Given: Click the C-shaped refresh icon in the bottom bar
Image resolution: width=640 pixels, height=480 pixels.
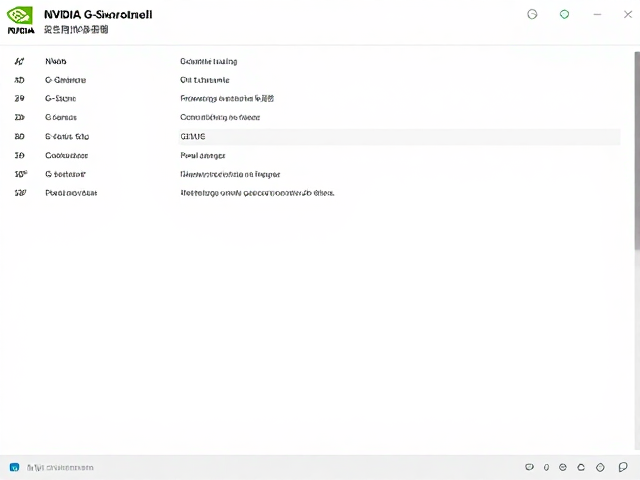Looking at the screenshot, I should pyautogui.click(x=581, y=467).
